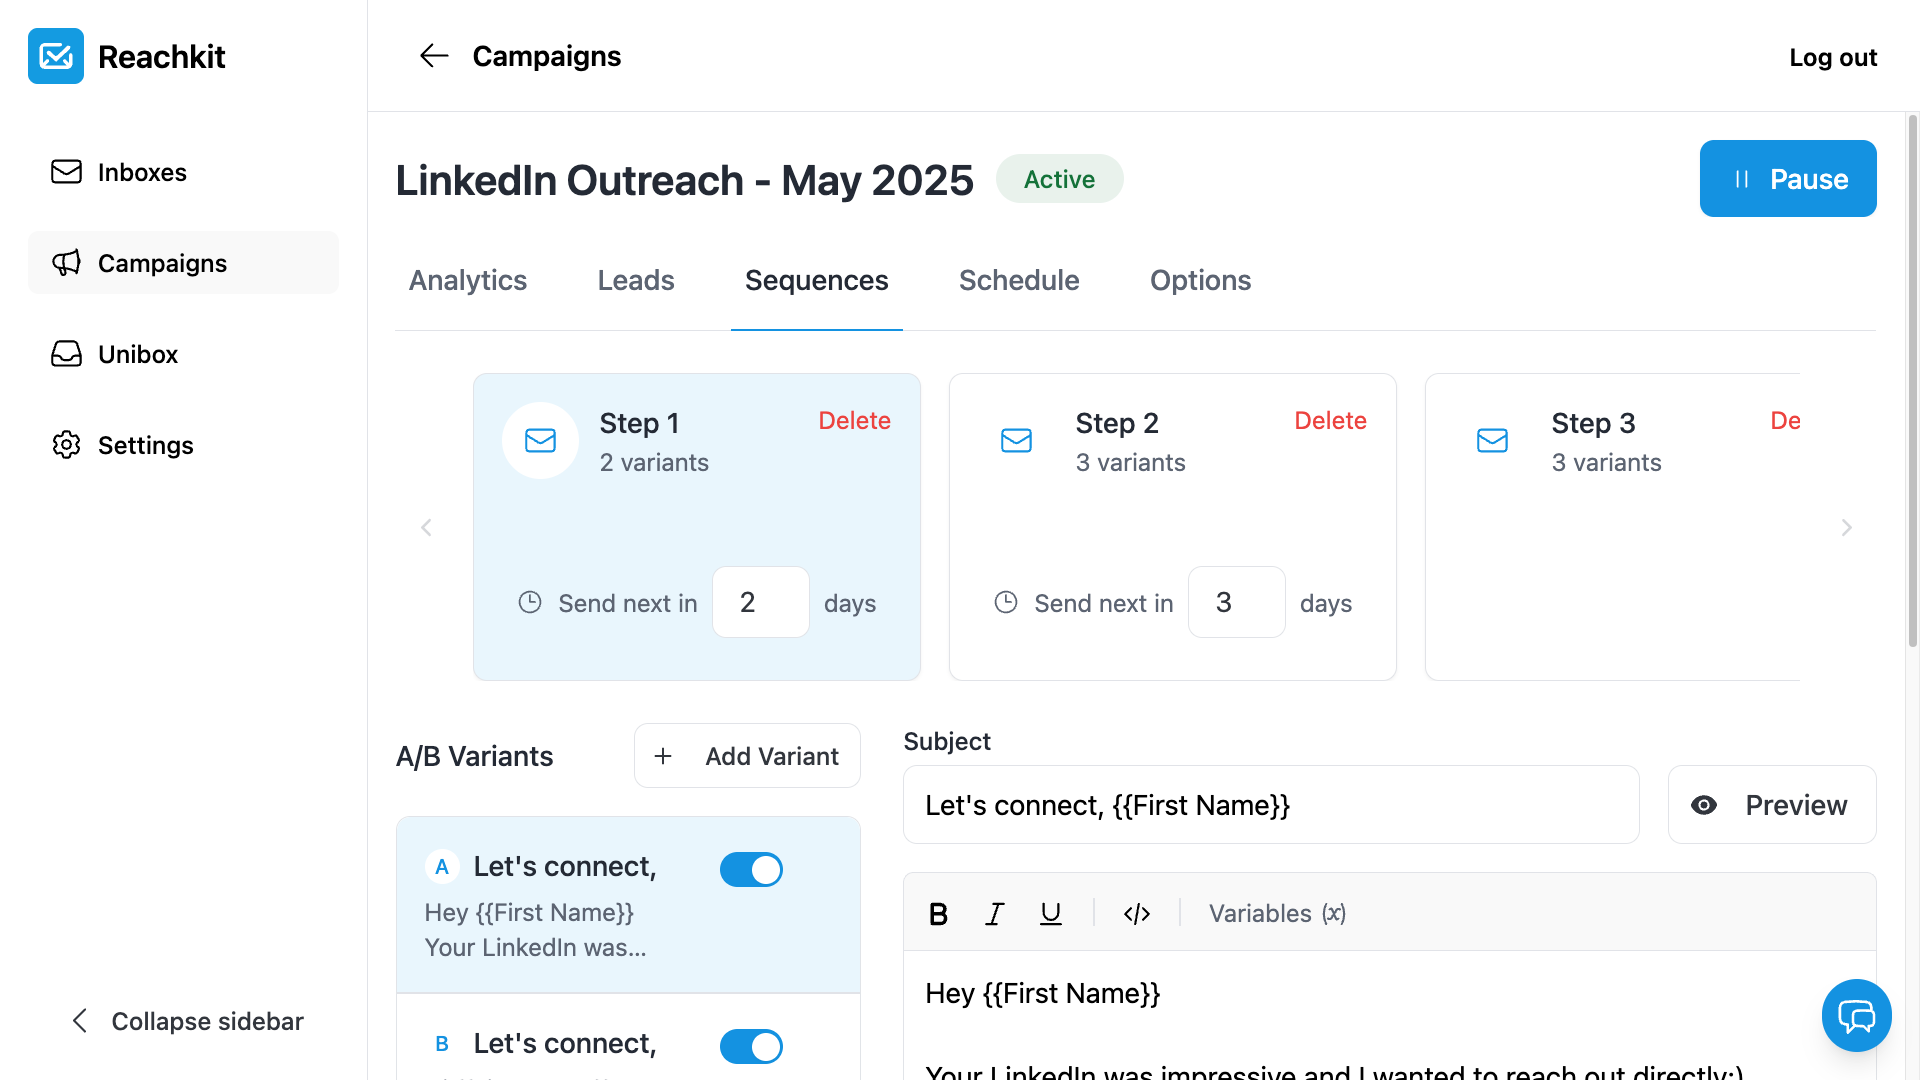Disable variant A toggle switch
Image resolution: width=1920 pixels, height=1080 pixels.
[x=751, y=870]
